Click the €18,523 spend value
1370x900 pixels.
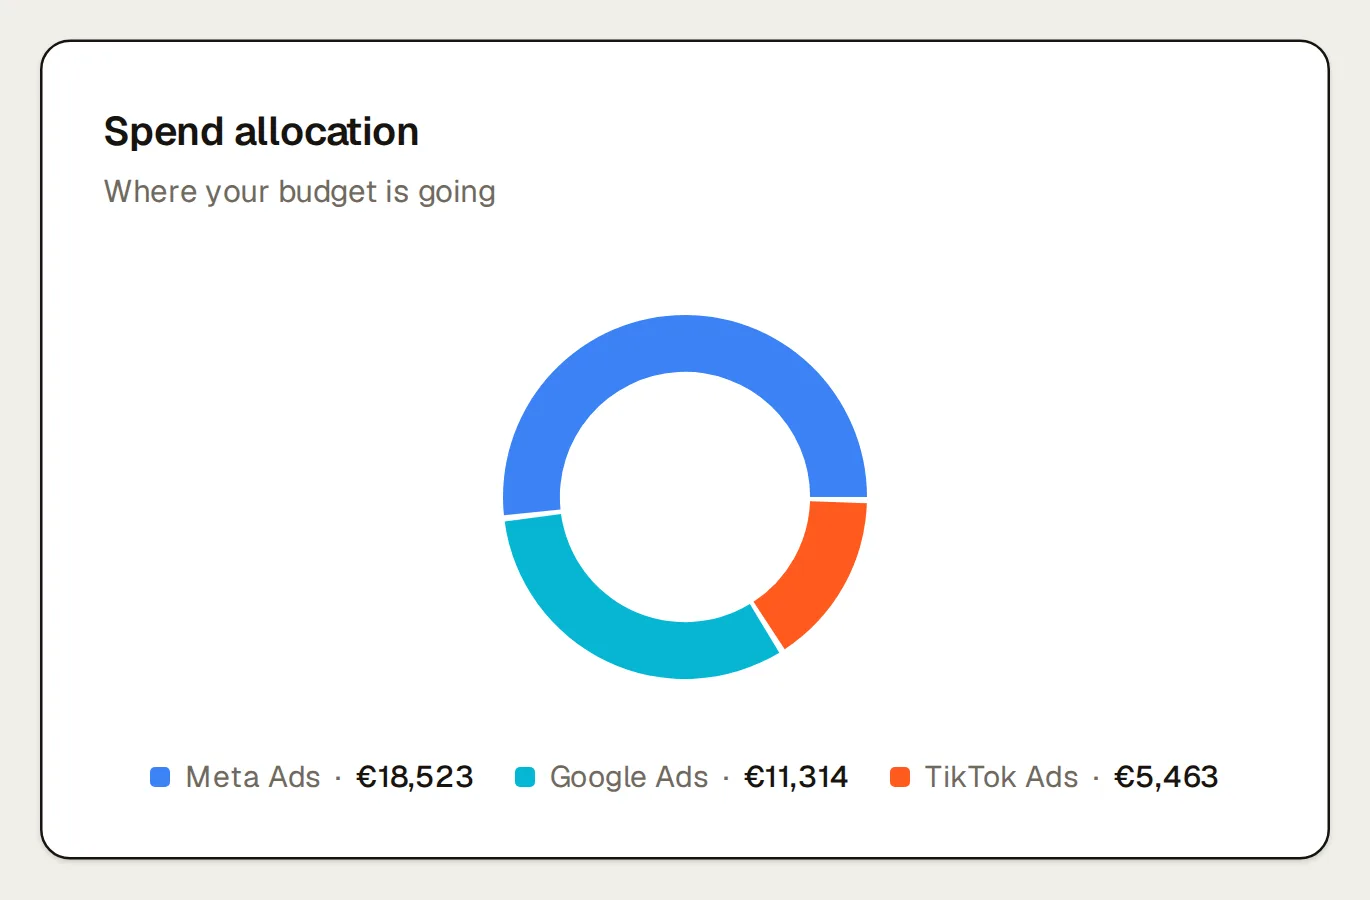415,777
